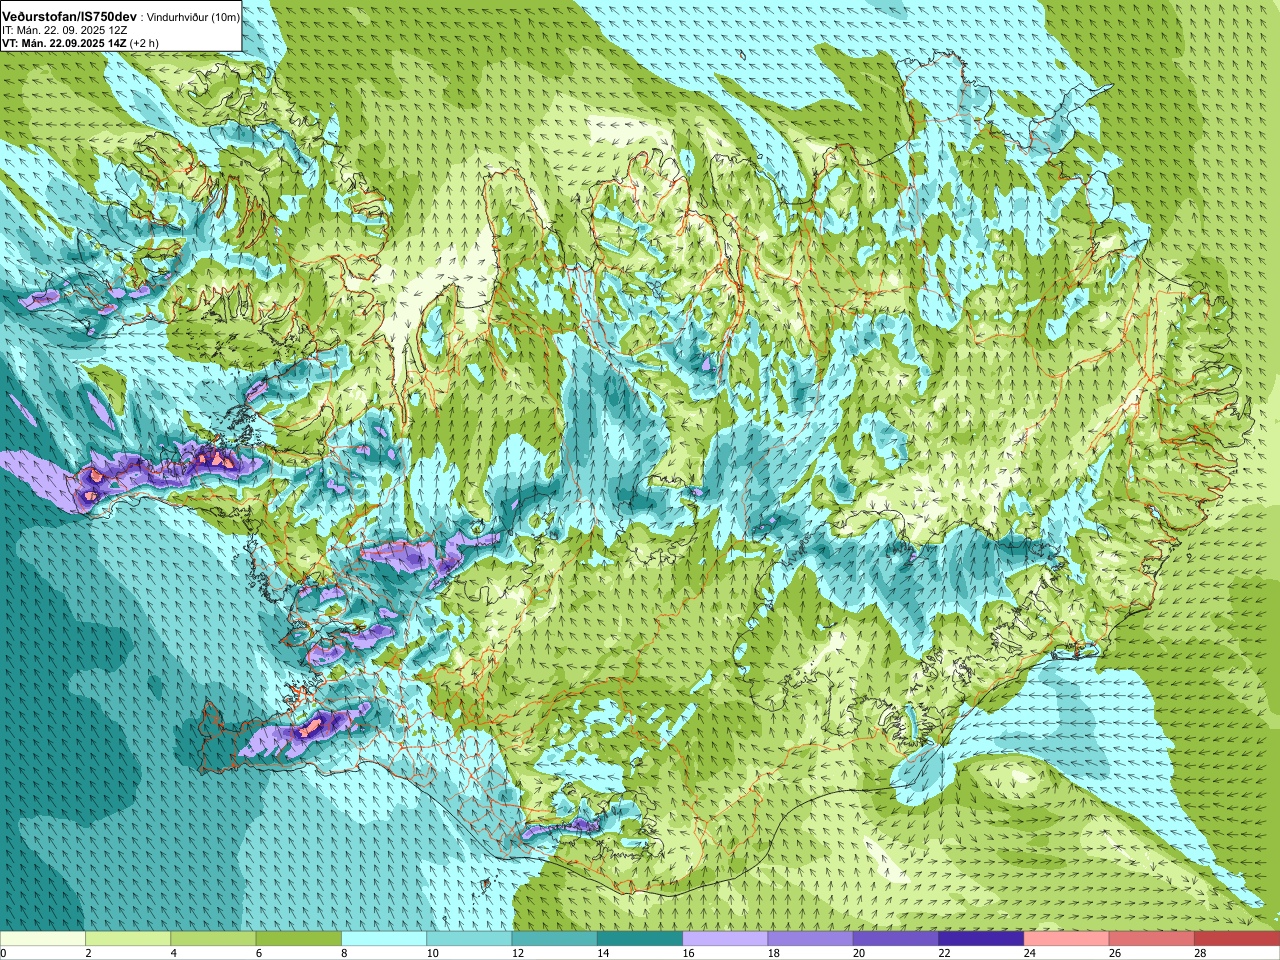The image size is (1280, 960).
Task: Click the legend scale label '0'
Action: pos(3,953)
